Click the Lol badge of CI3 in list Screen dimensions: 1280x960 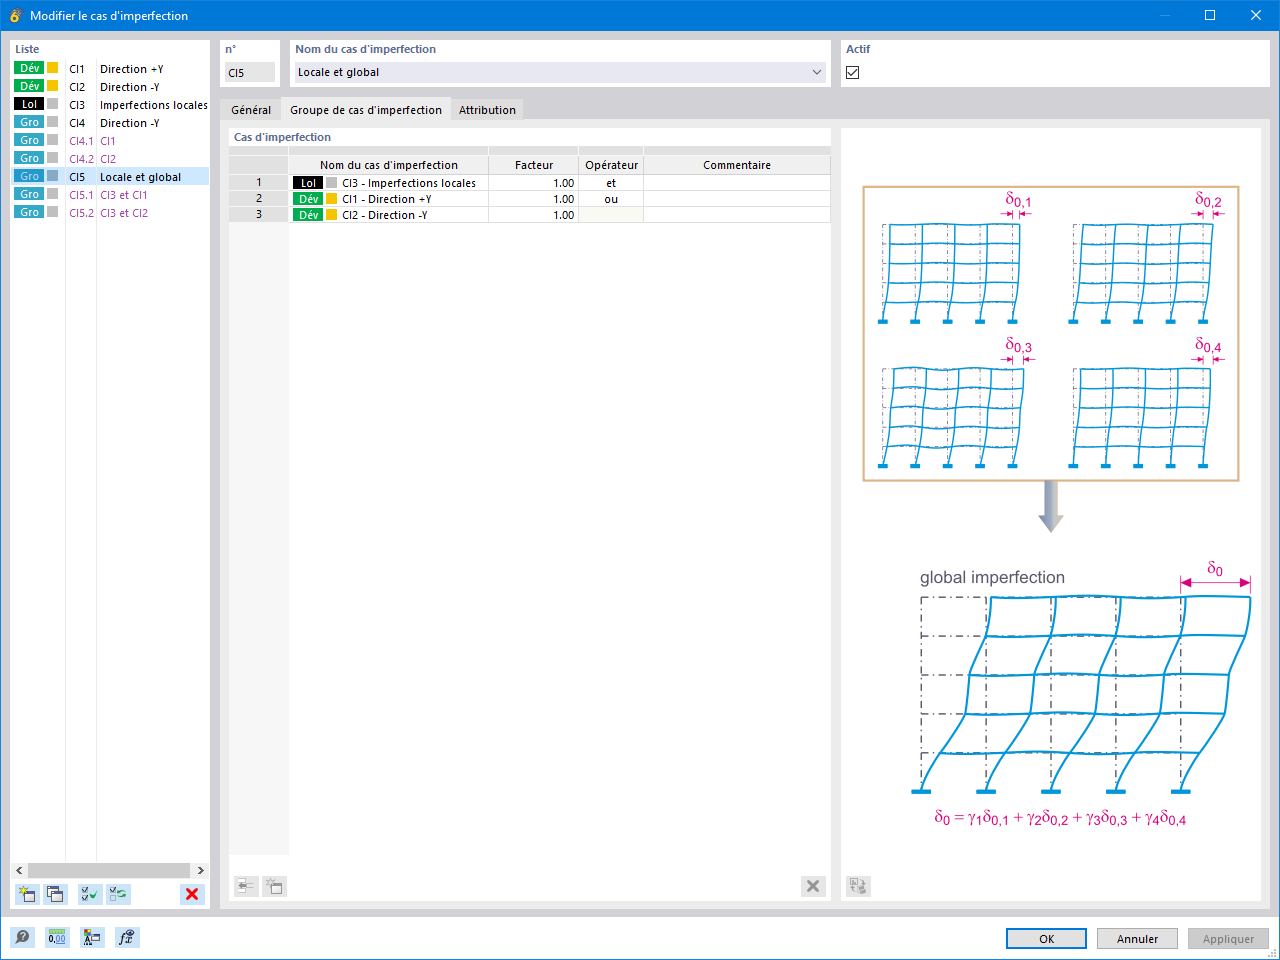click(x=29, y=104)
